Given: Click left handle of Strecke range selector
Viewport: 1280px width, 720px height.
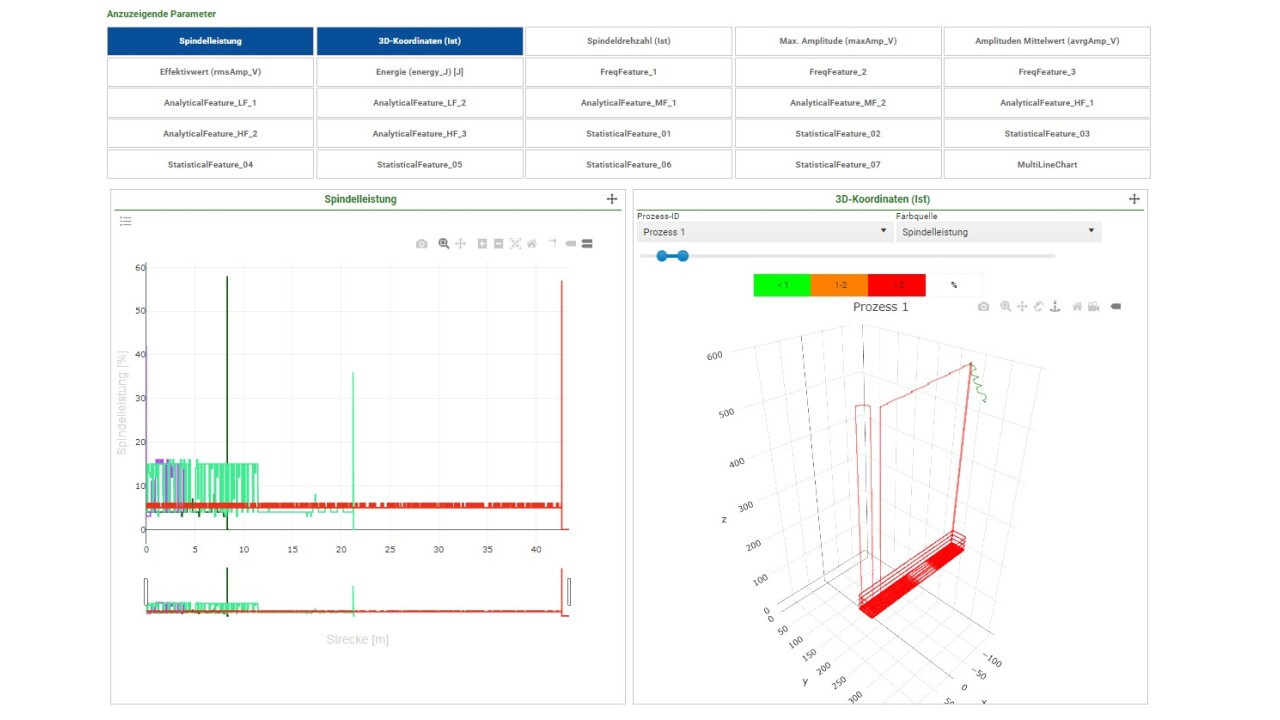Looking at the screenshot, I should click(146, 592).
